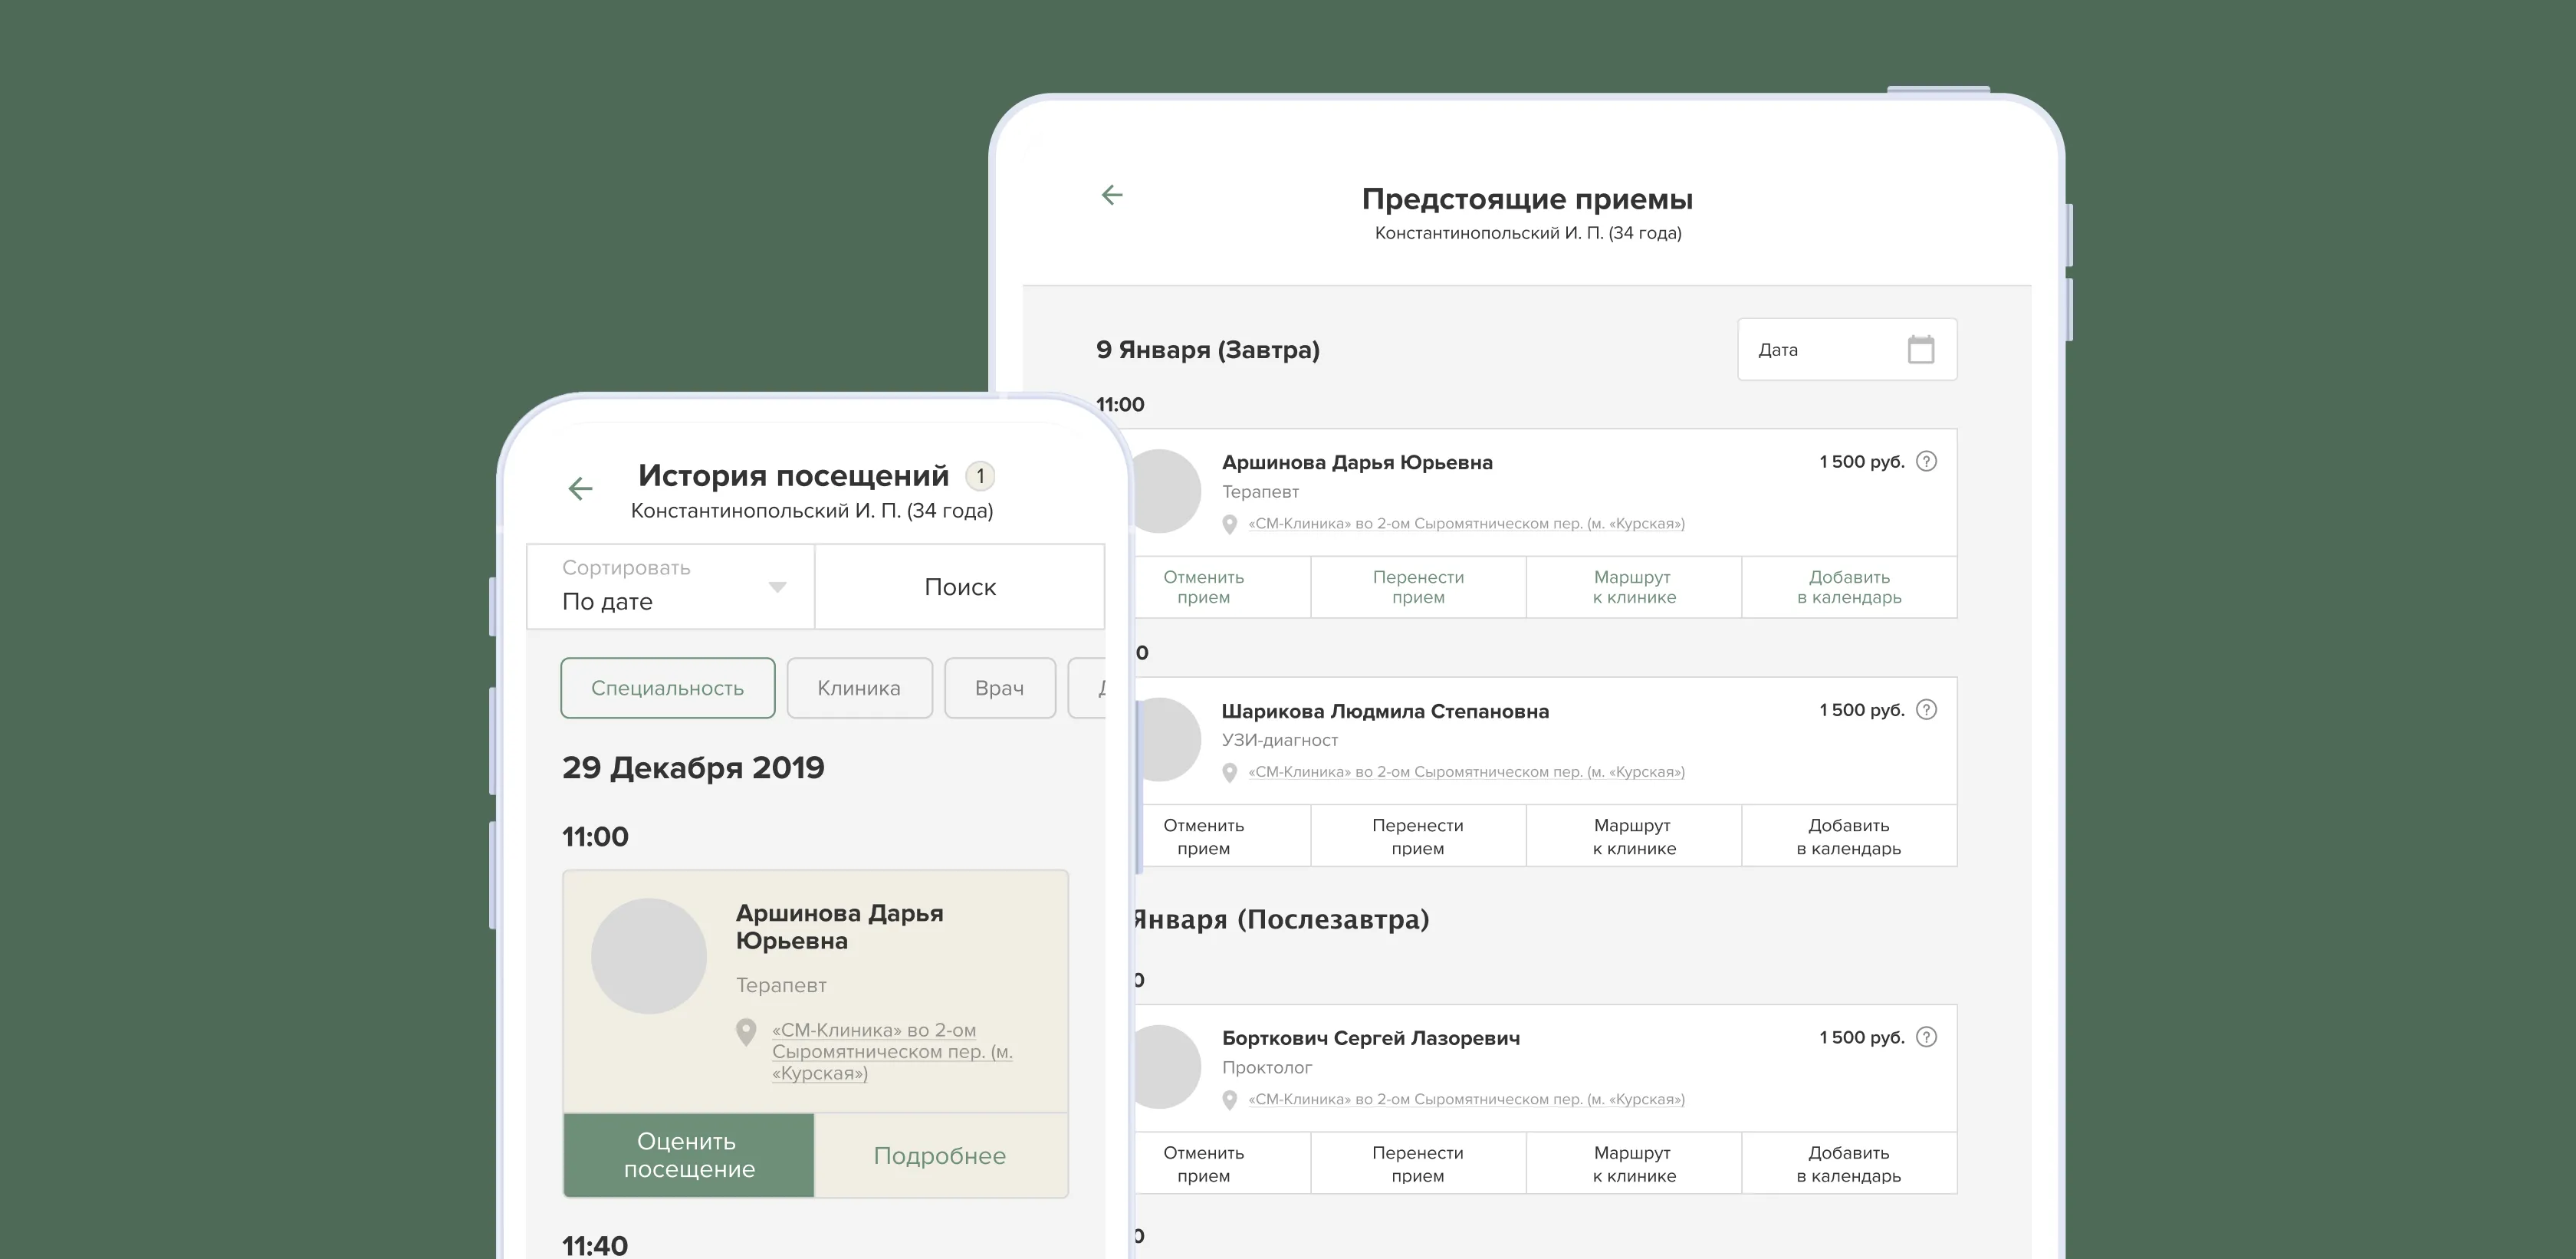Show price info icon for Шарикова Людмила Степановна
The height and width of the screenshot is (1259, 2576).
1926,710
